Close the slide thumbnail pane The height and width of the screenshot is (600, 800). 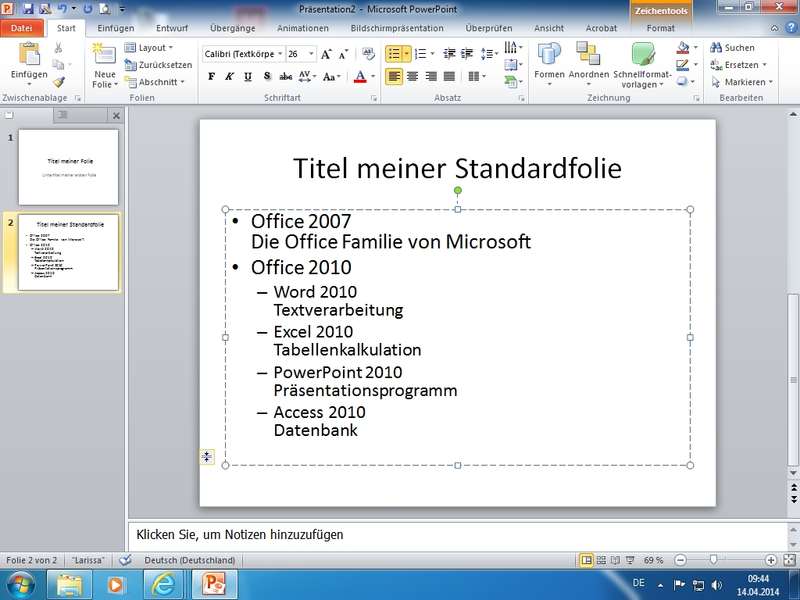pyautogui.click(x=116, y=116)
